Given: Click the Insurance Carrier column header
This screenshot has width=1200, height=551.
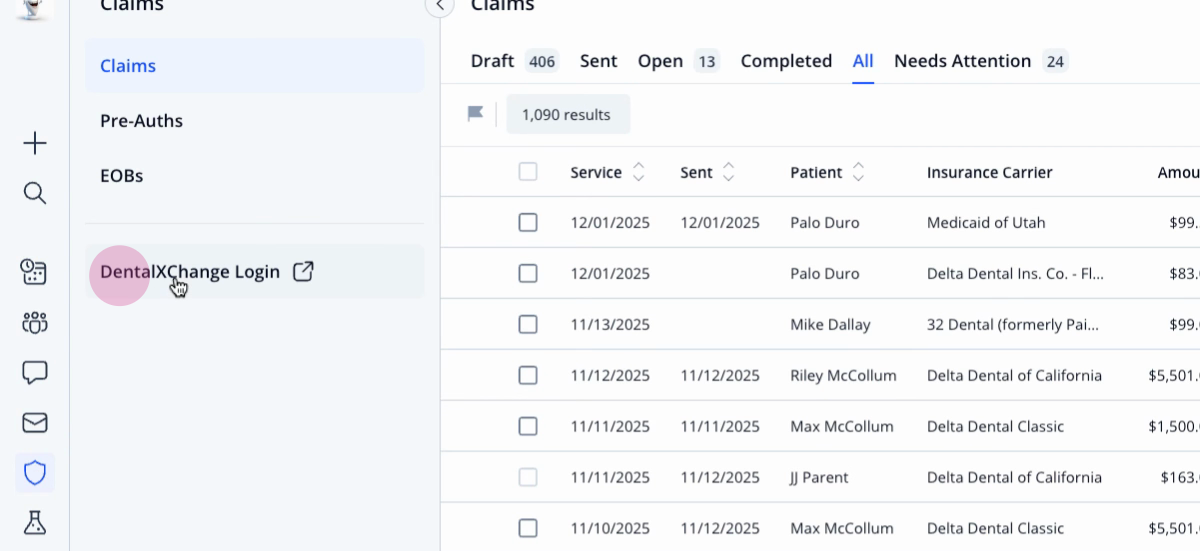Looking at the screenshot, I should pos(989,172).
